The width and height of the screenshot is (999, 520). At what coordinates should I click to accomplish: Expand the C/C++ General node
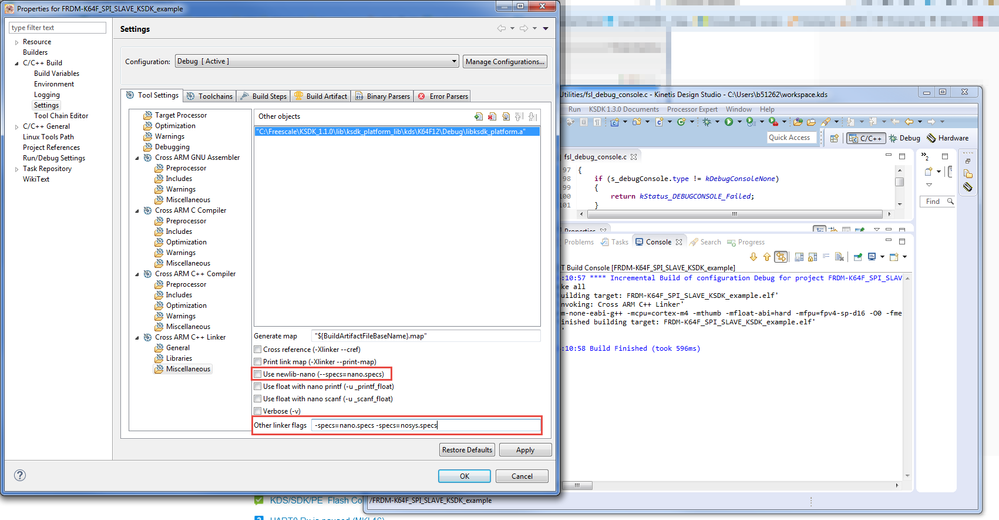(x=17, y=127)
